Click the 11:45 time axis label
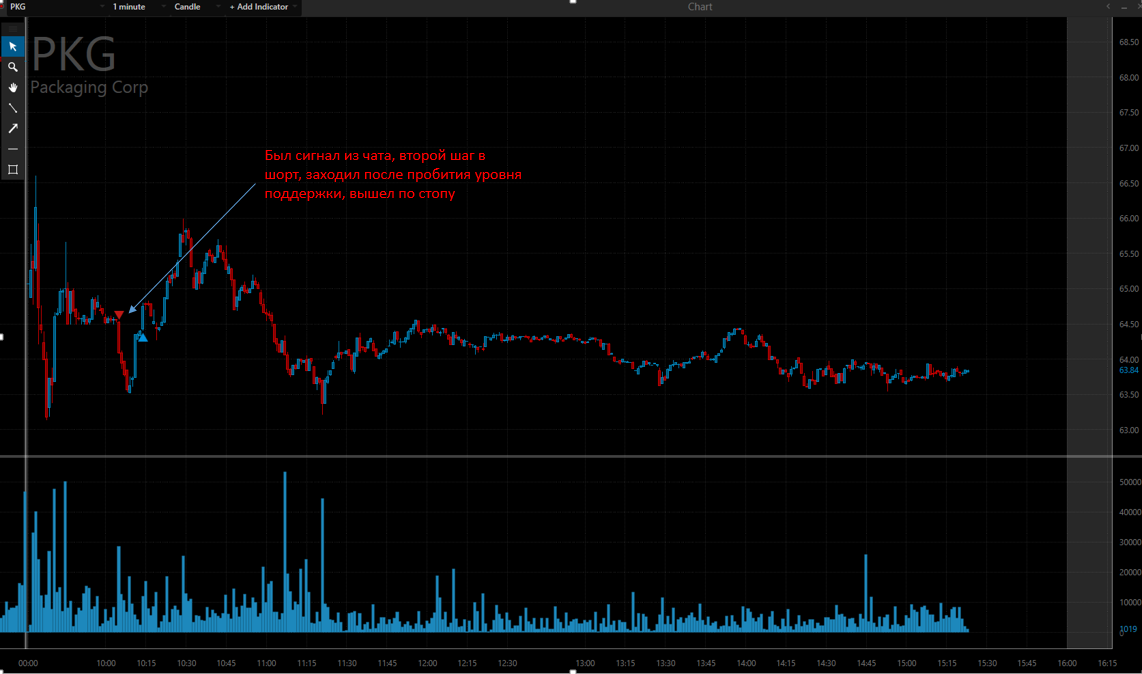 pyautogui.click(x=387, y=663)
